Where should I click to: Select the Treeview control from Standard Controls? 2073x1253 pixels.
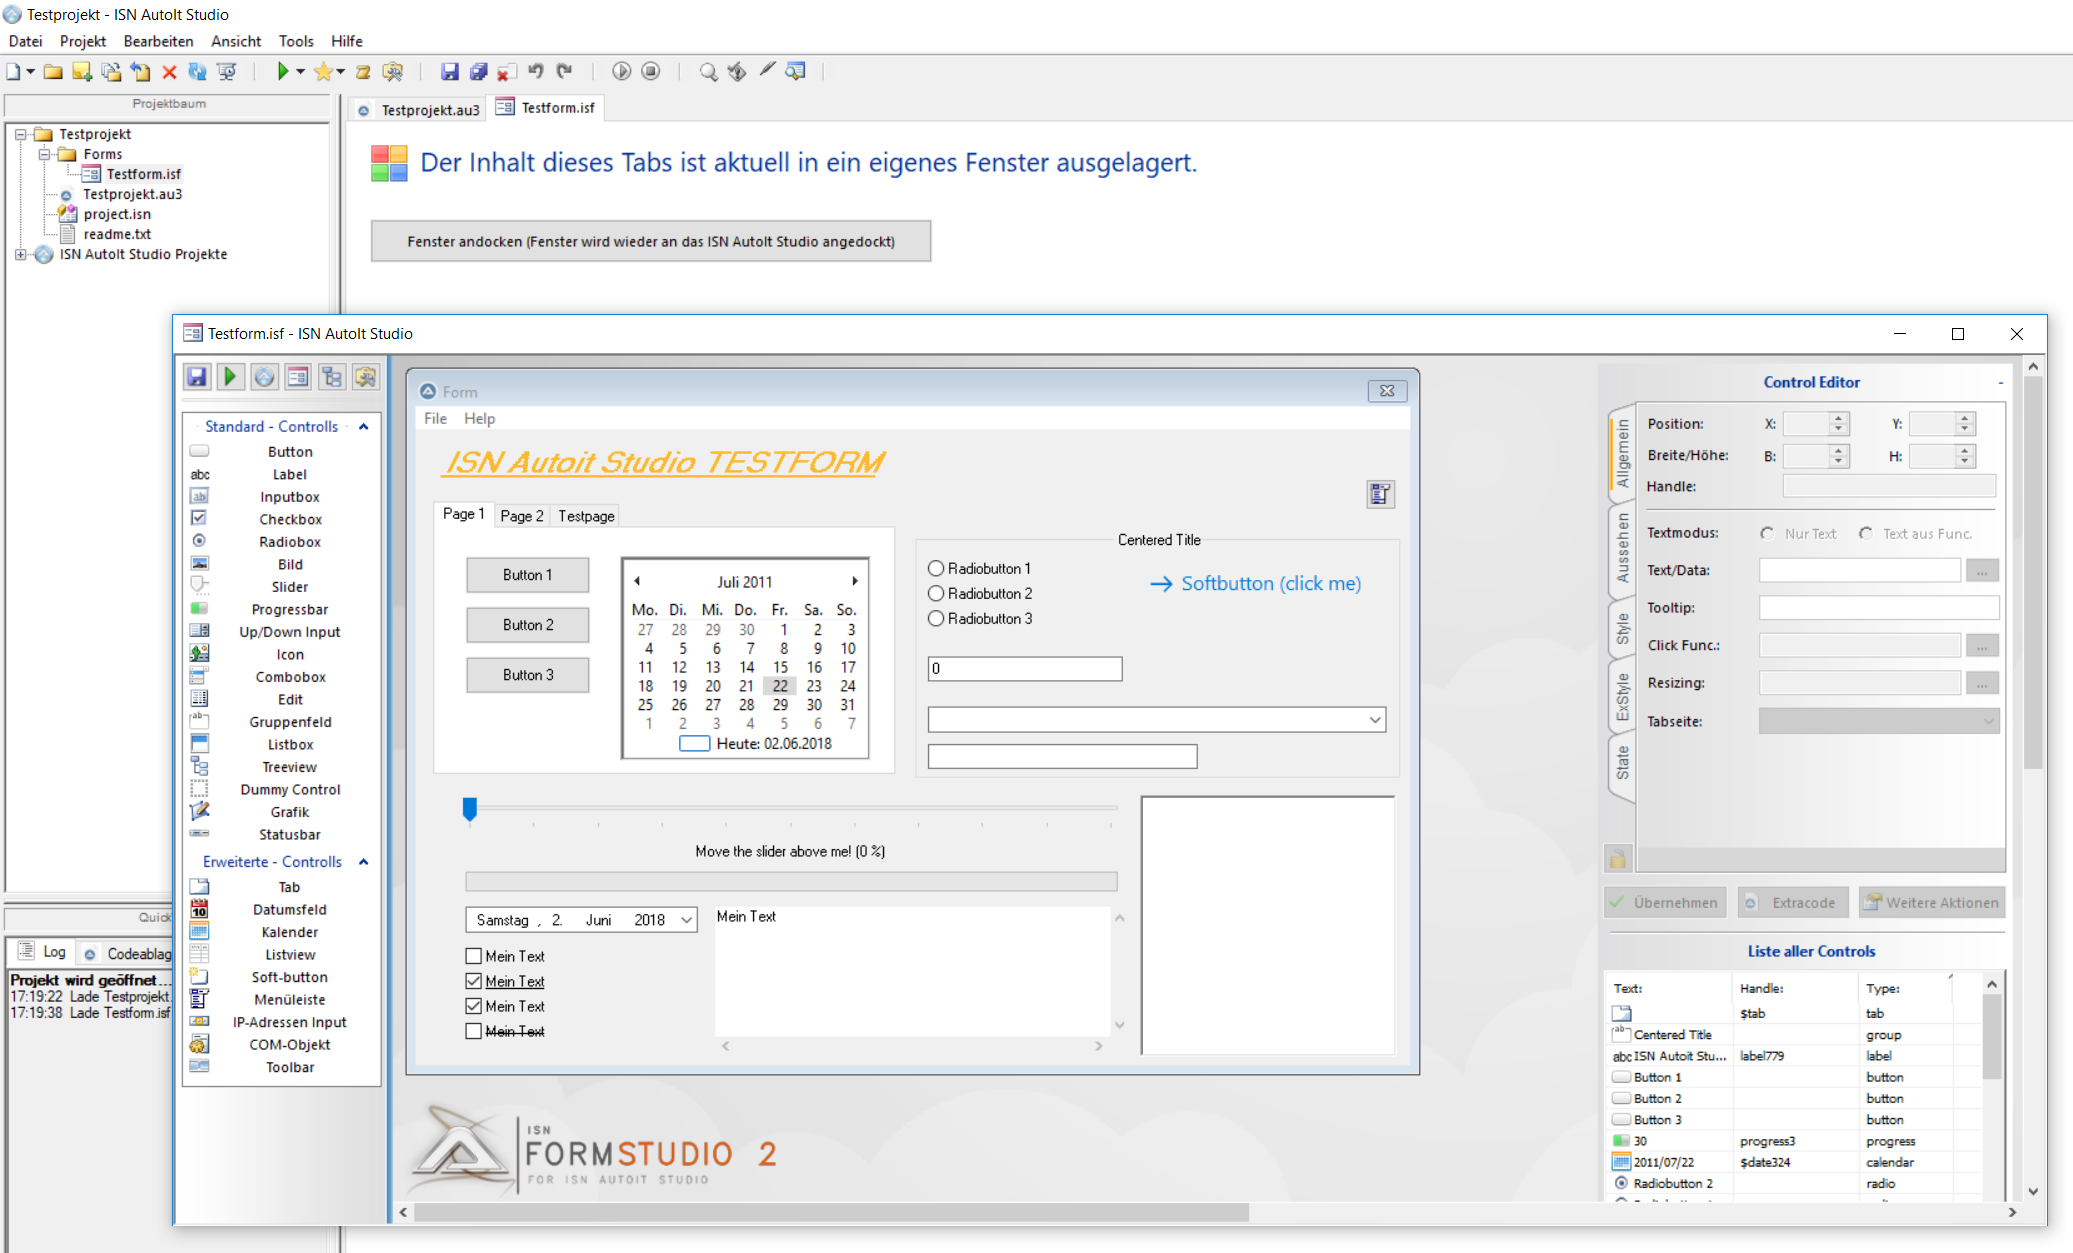point(289,767)
